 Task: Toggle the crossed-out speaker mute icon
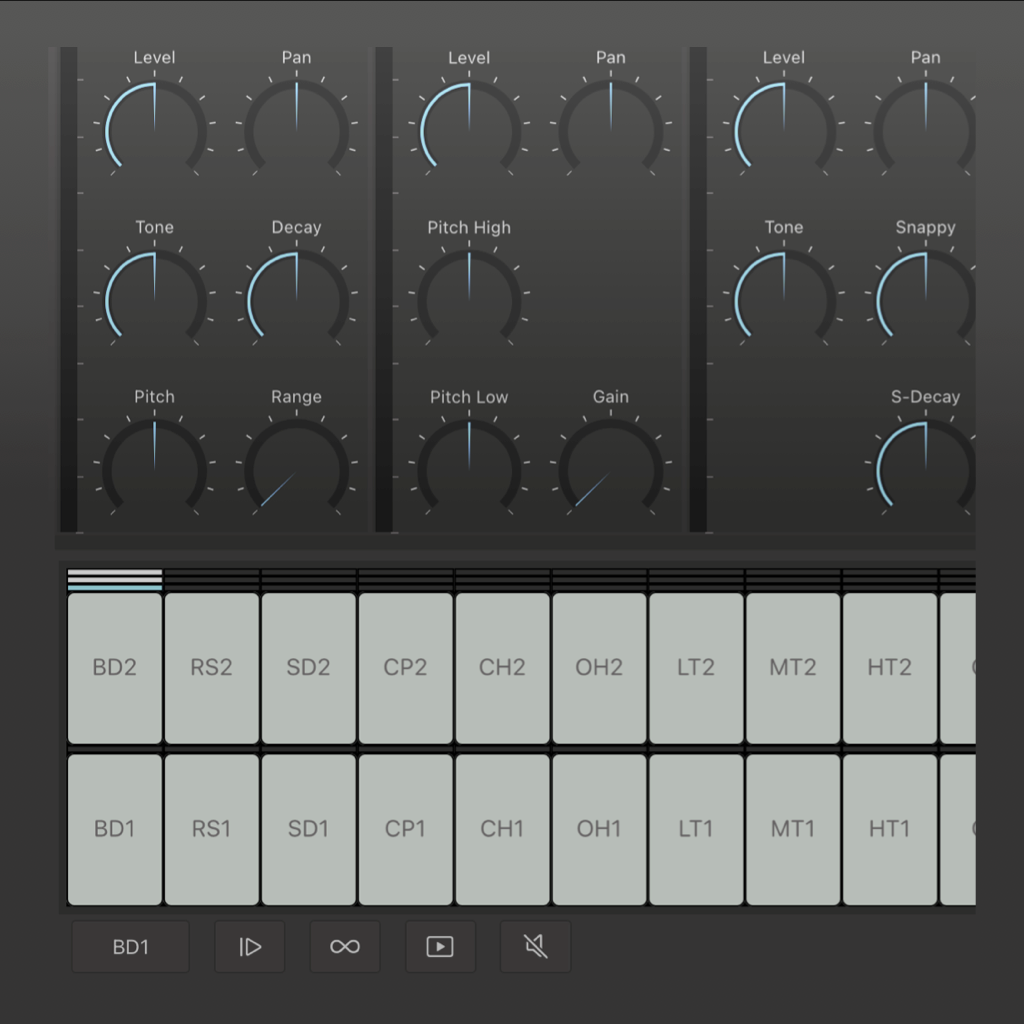pos(536,946)
